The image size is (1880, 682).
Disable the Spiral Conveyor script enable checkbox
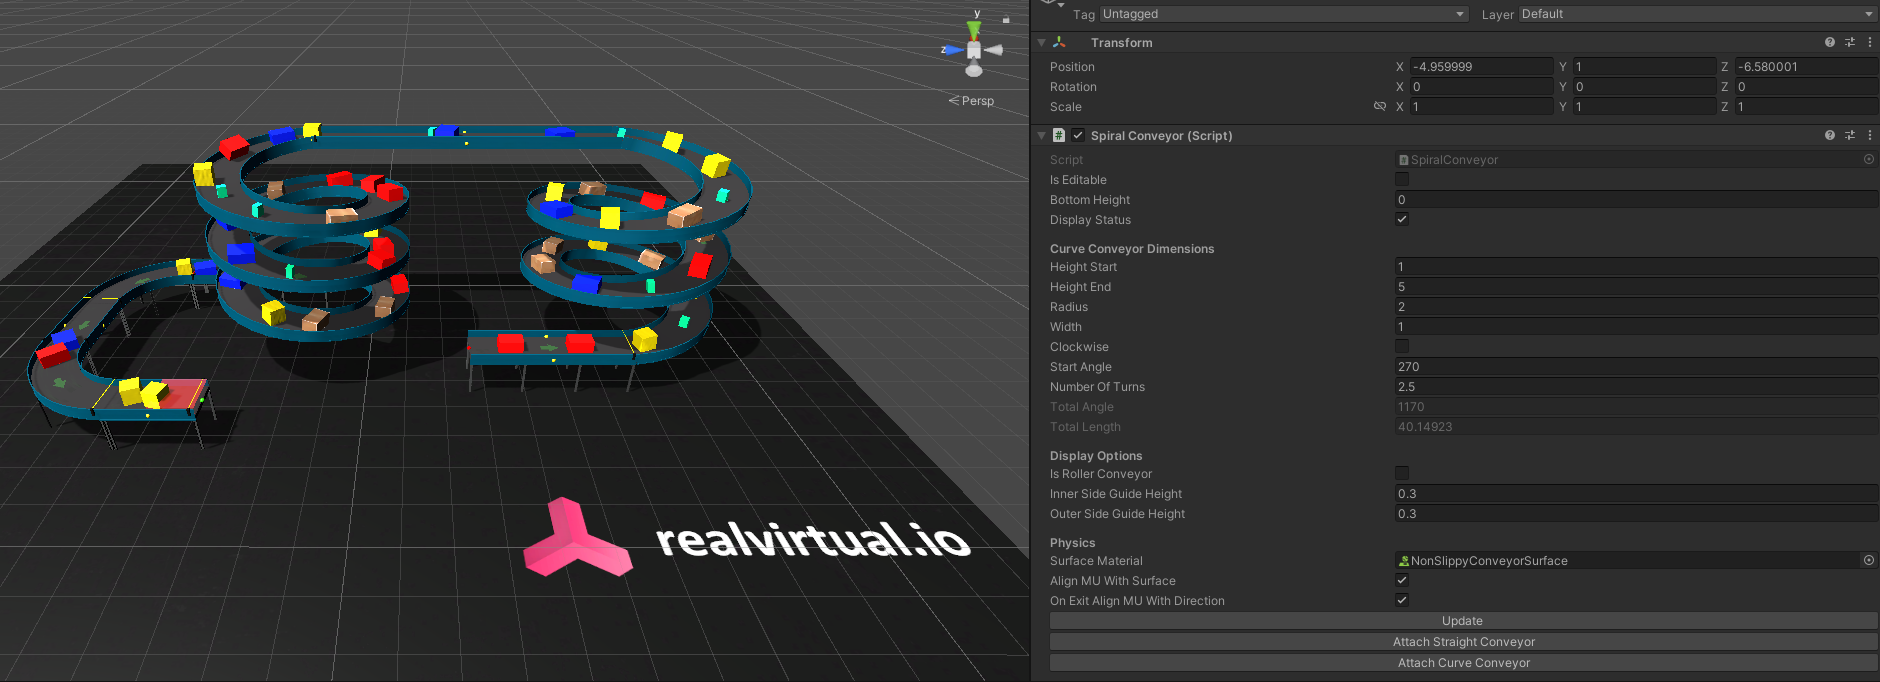(x=1078, y=135)
